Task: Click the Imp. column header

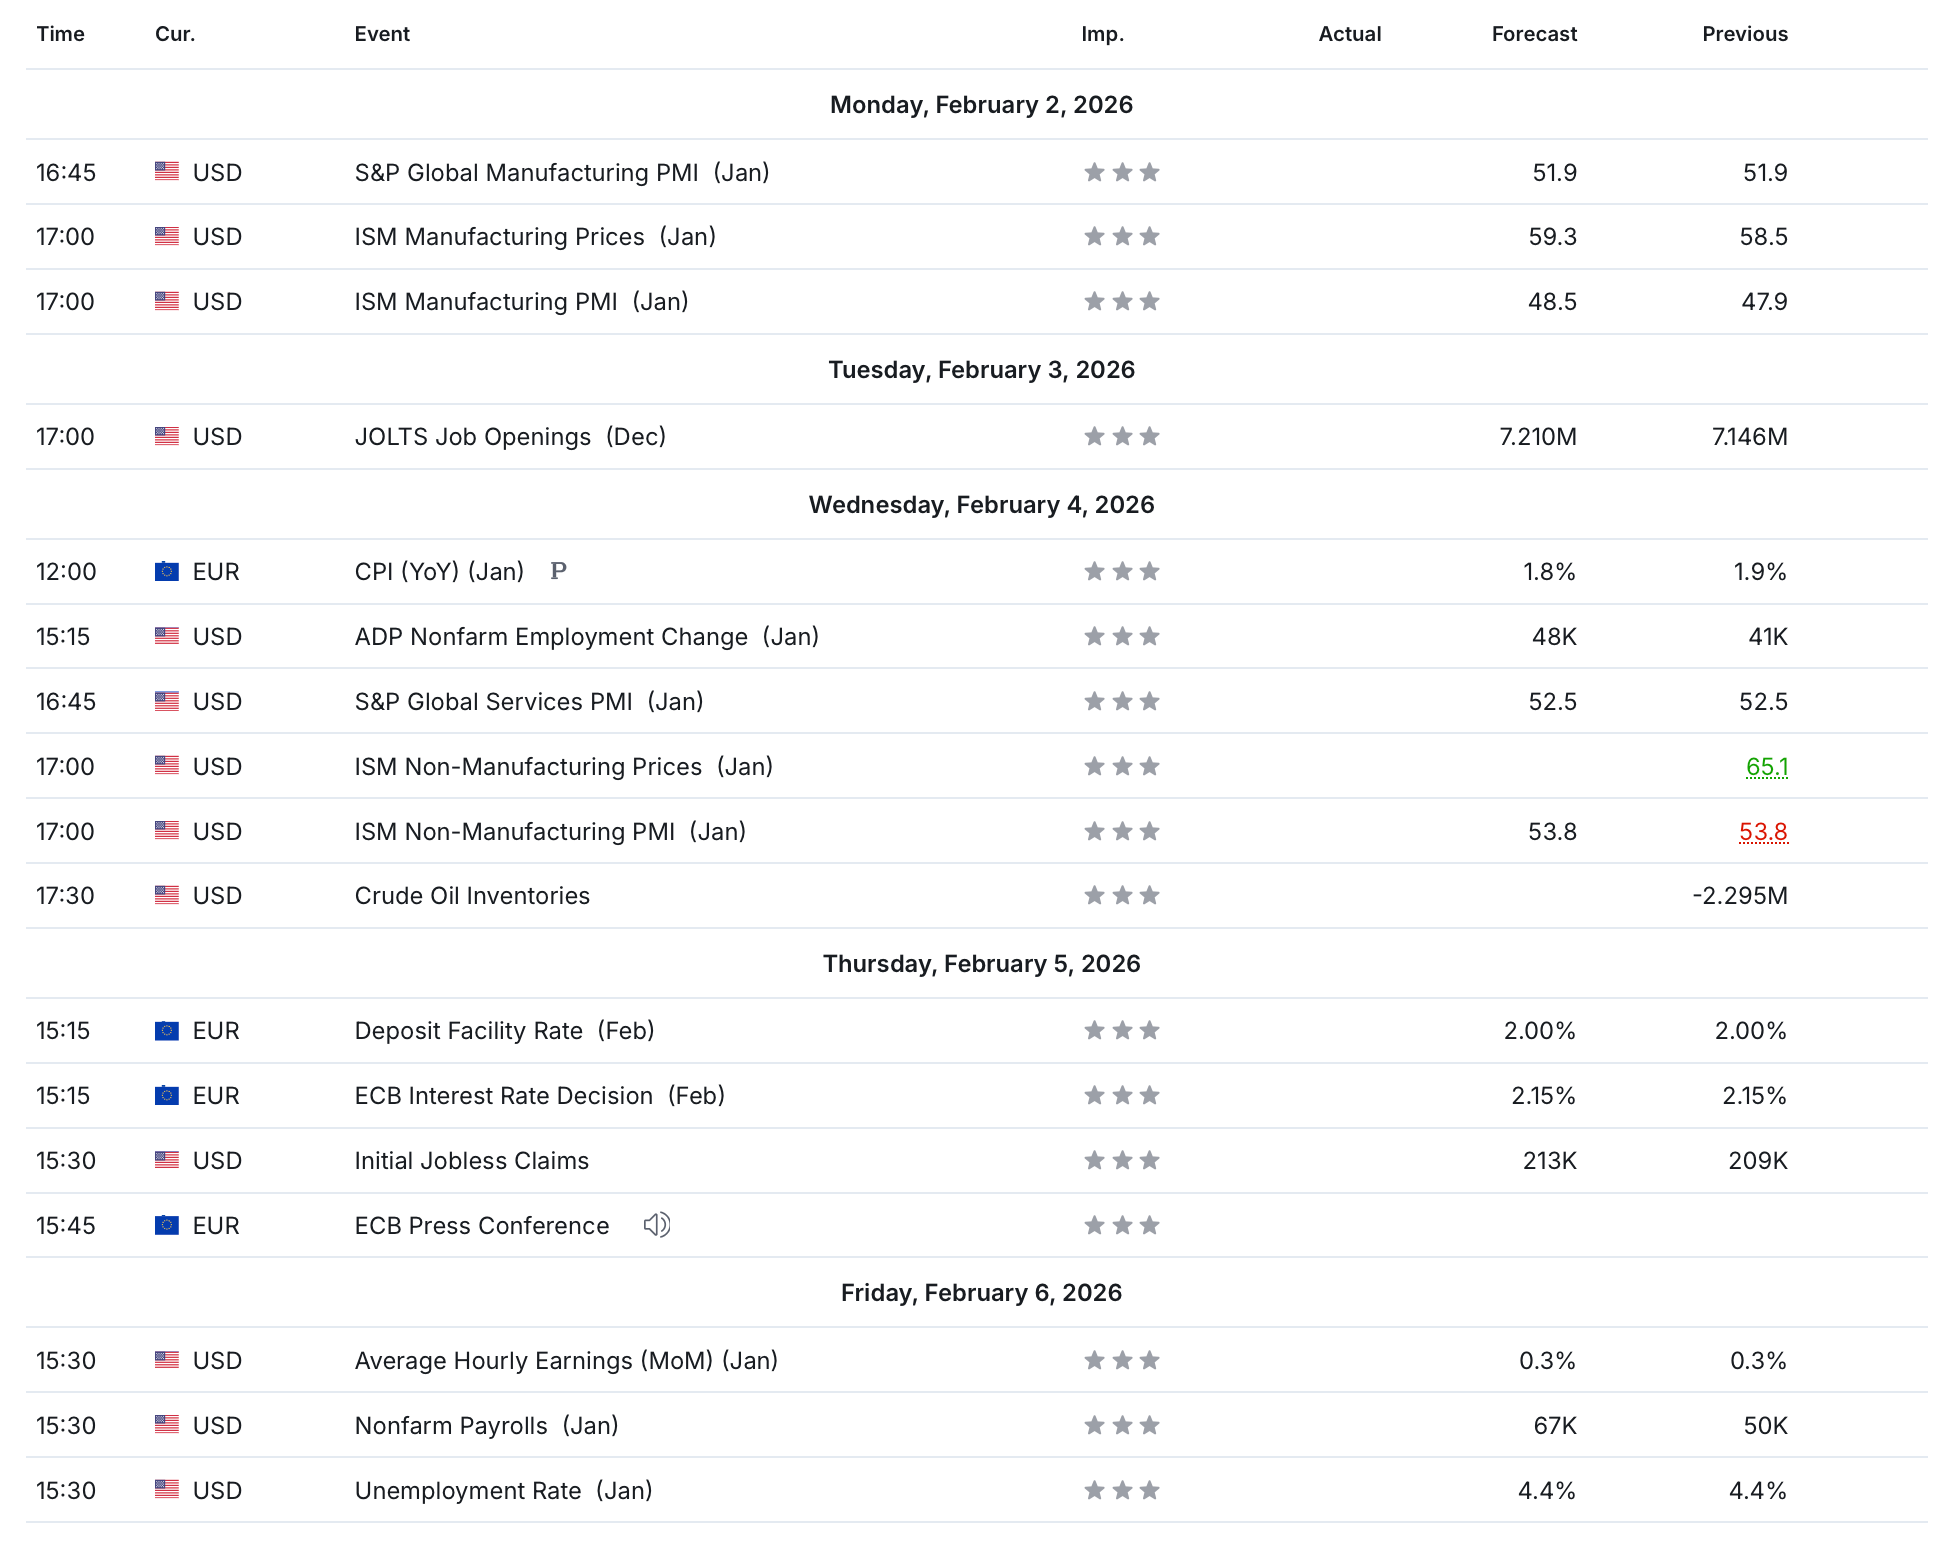Action: pyautogui.click(x=1102, y=34)
